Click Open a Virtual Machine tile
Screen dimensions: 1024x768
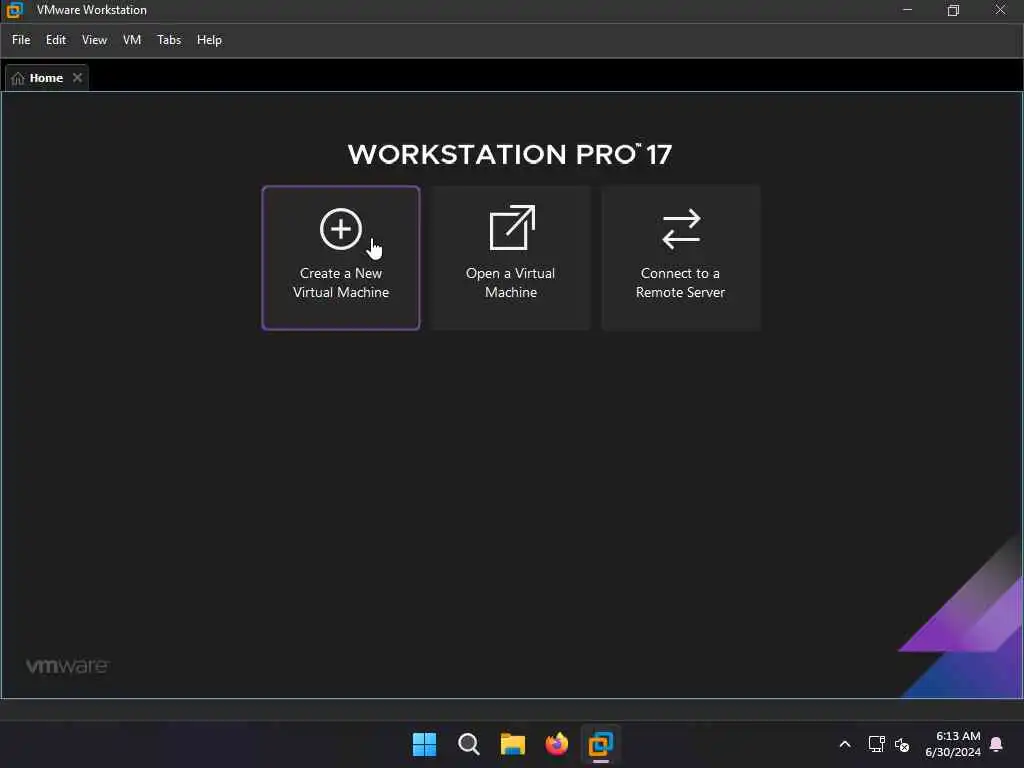[x=511, y=258]
